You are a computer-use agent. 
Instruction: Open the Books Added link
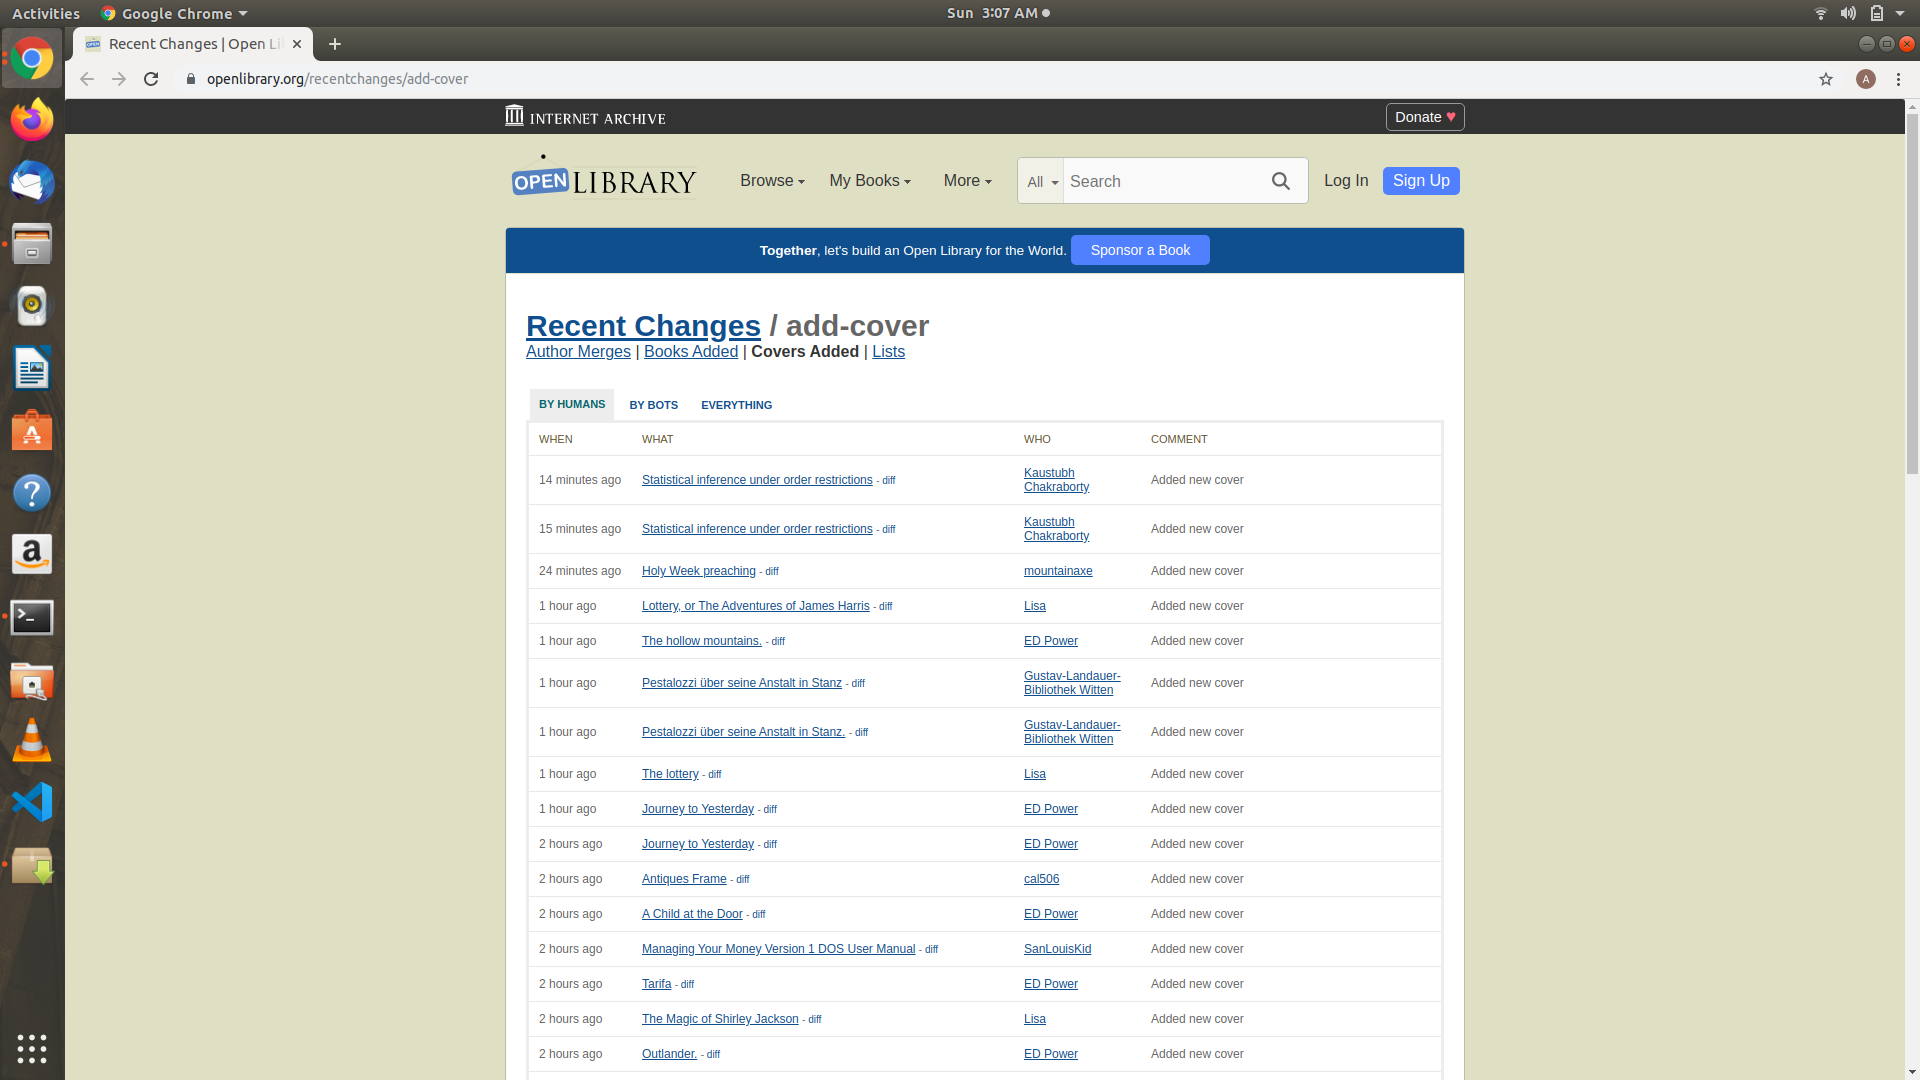(x=691, y=352)
